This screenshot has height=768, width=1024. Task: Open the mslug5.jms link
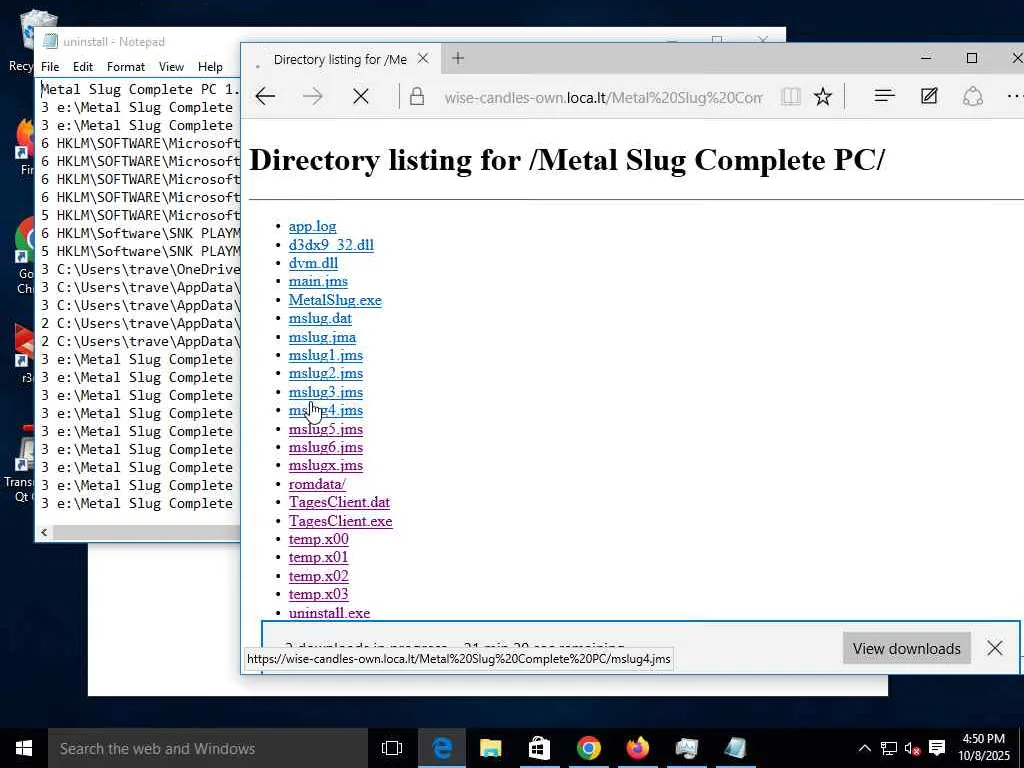click(325, 429)
